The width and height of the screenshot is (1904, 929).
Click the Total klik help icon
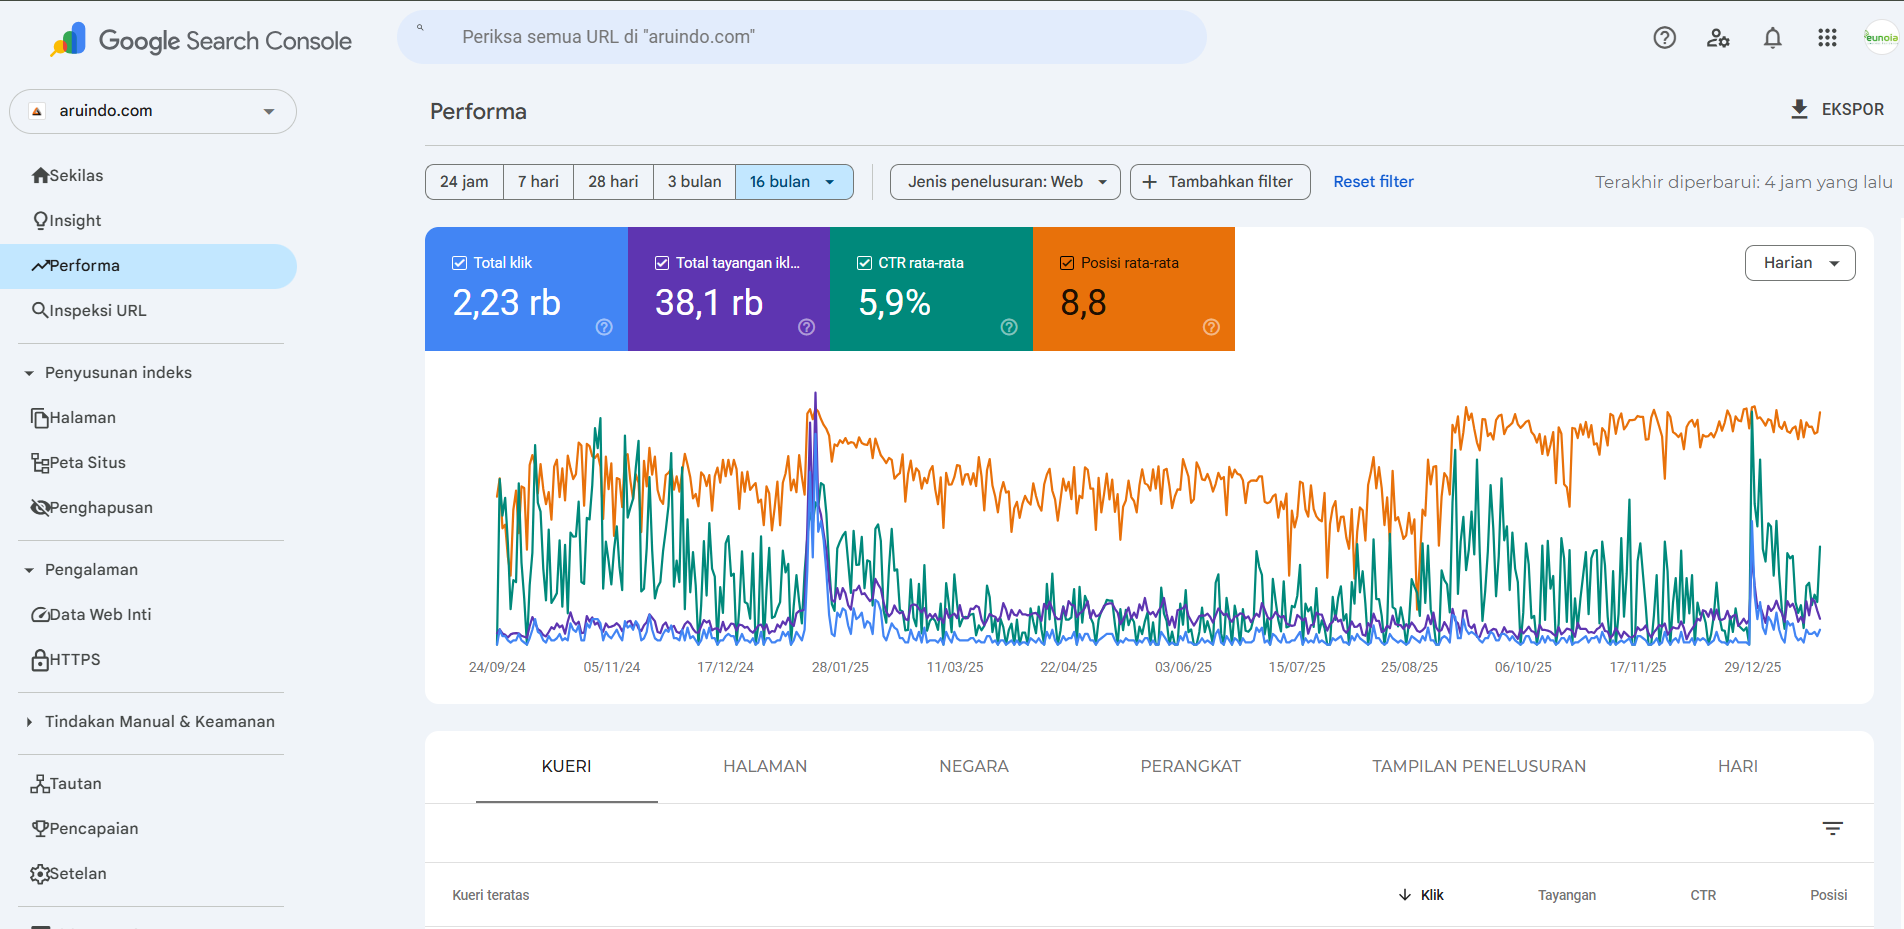[x=604, y=327]
